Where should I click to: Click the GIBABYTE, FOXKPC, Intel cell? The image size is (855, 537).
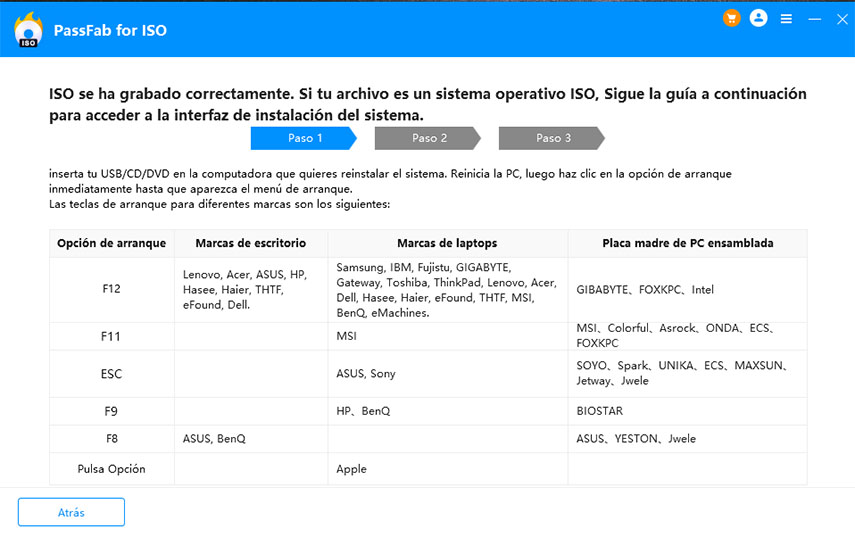coord(688,289)
